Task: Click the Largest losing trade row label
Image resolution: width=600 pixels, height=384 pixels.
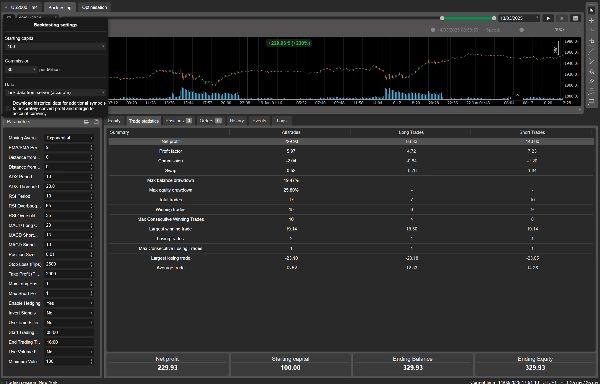Action: (x=171, y=258)
